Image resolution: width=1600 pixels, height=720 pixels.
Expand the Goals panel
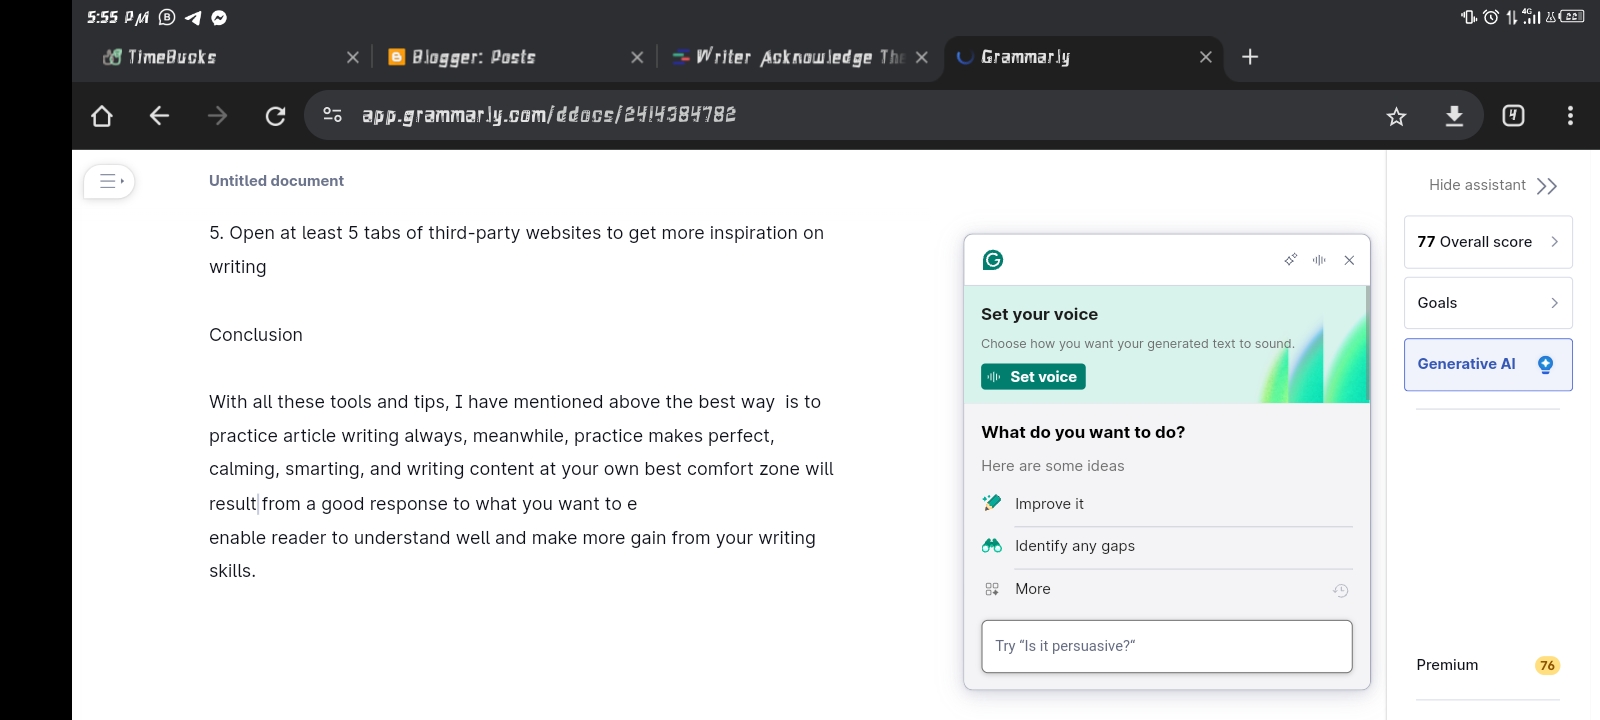coord(1488,303)
